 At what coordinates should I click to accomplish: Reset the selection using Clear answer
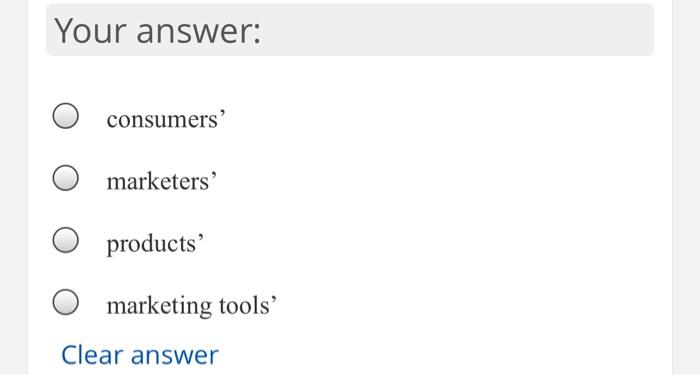pyautogui.click(x=140, y=355)
